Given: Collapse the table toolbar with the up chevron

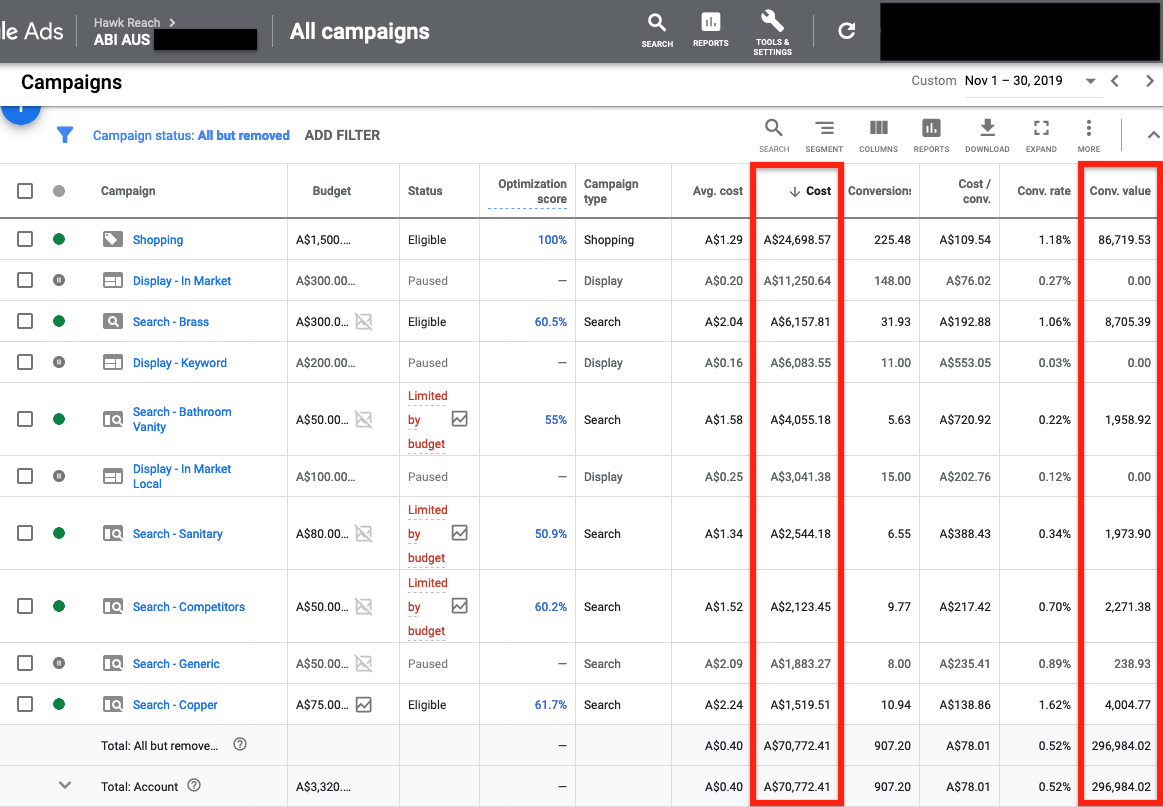Looking at the screenshot, I should tap(1152, 135).
